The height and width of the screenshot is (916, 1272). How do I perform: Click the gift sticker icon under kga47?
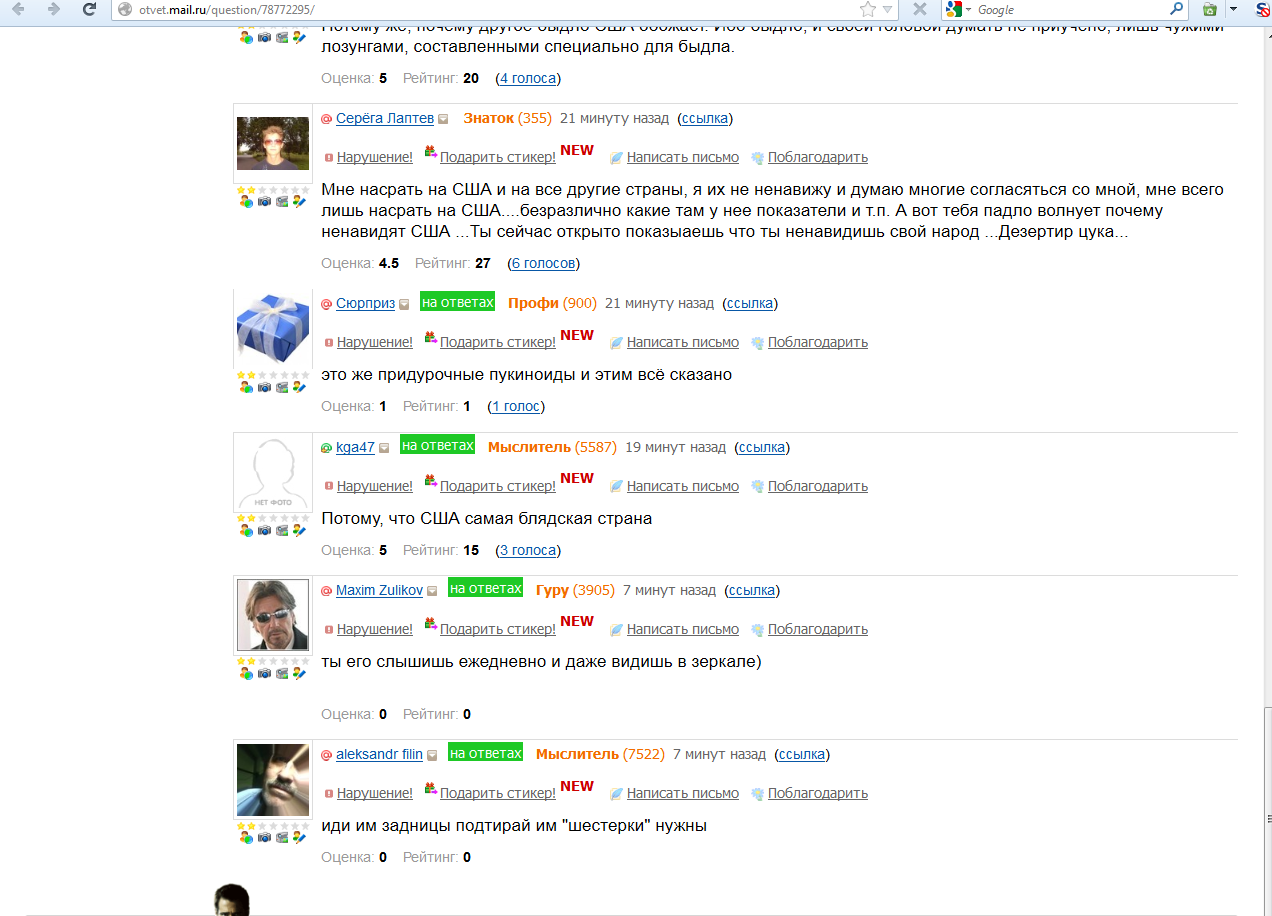pyautogui.click(x=431, y=482)
